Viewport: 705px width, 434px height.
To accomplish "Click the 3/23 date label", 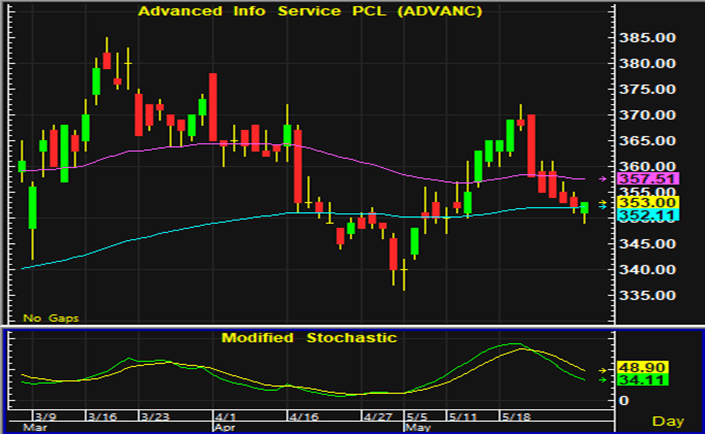I will tap(155, 416).
